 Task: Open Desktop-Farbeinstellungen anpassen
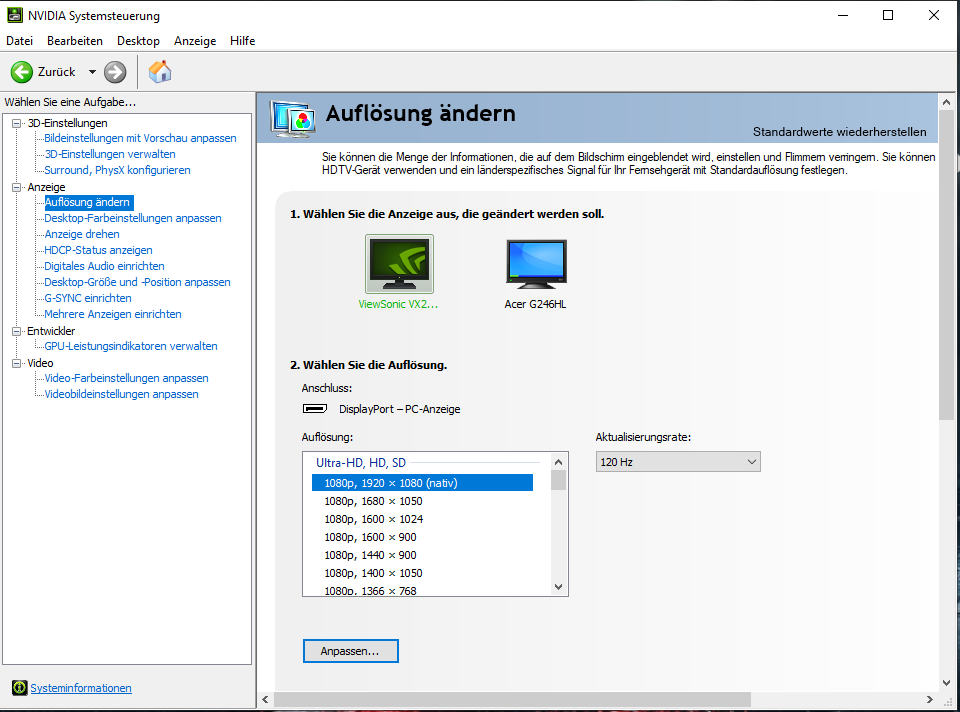point(133,218)
